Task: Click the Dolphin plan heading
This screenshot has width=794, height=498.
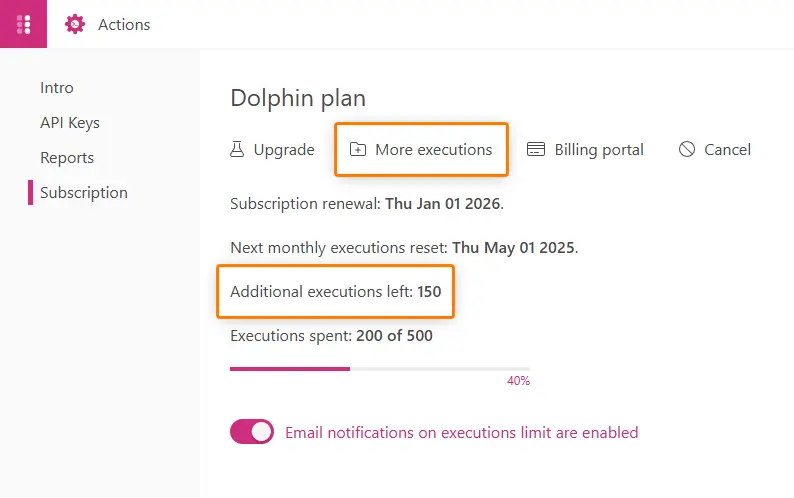Action: point(298,98)
